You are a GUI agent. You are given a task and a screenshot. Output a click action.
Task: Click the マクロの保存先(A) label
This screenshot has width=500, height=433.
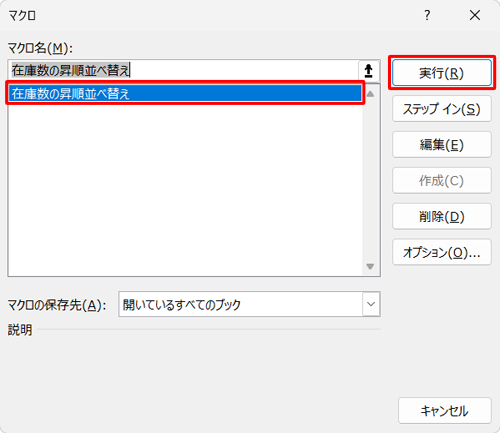(x=57, y=305)
